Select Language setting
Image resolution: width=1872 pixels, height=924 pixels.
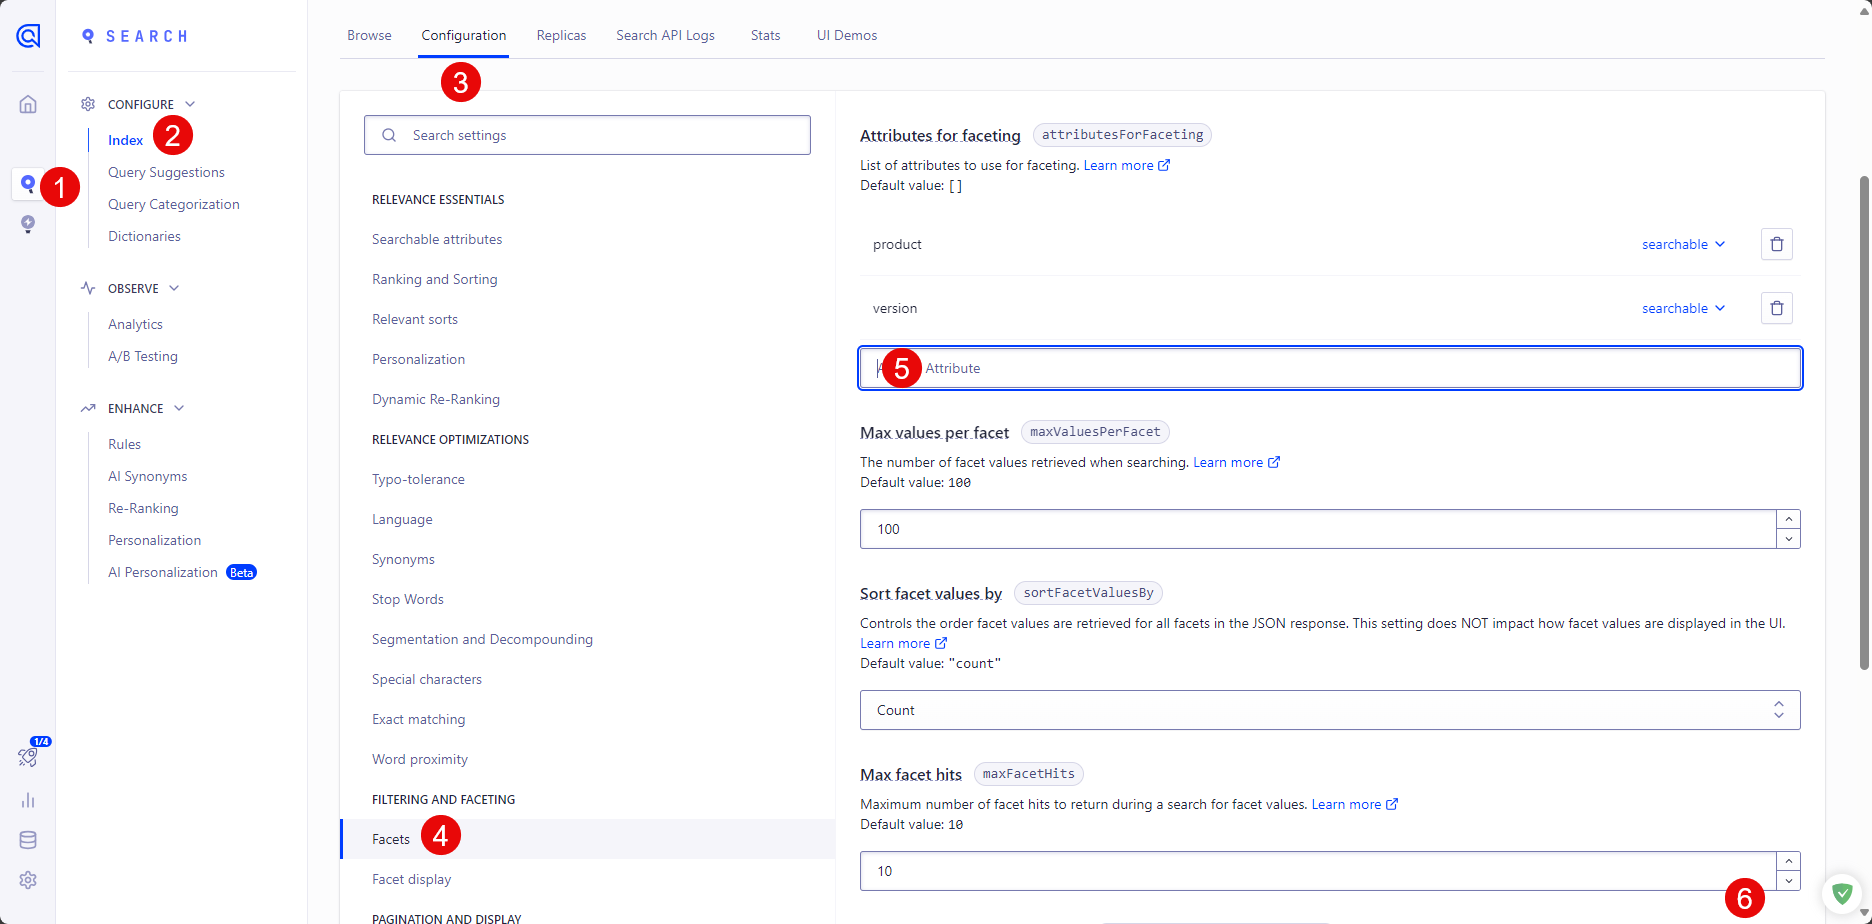click(x=402, y=519)
